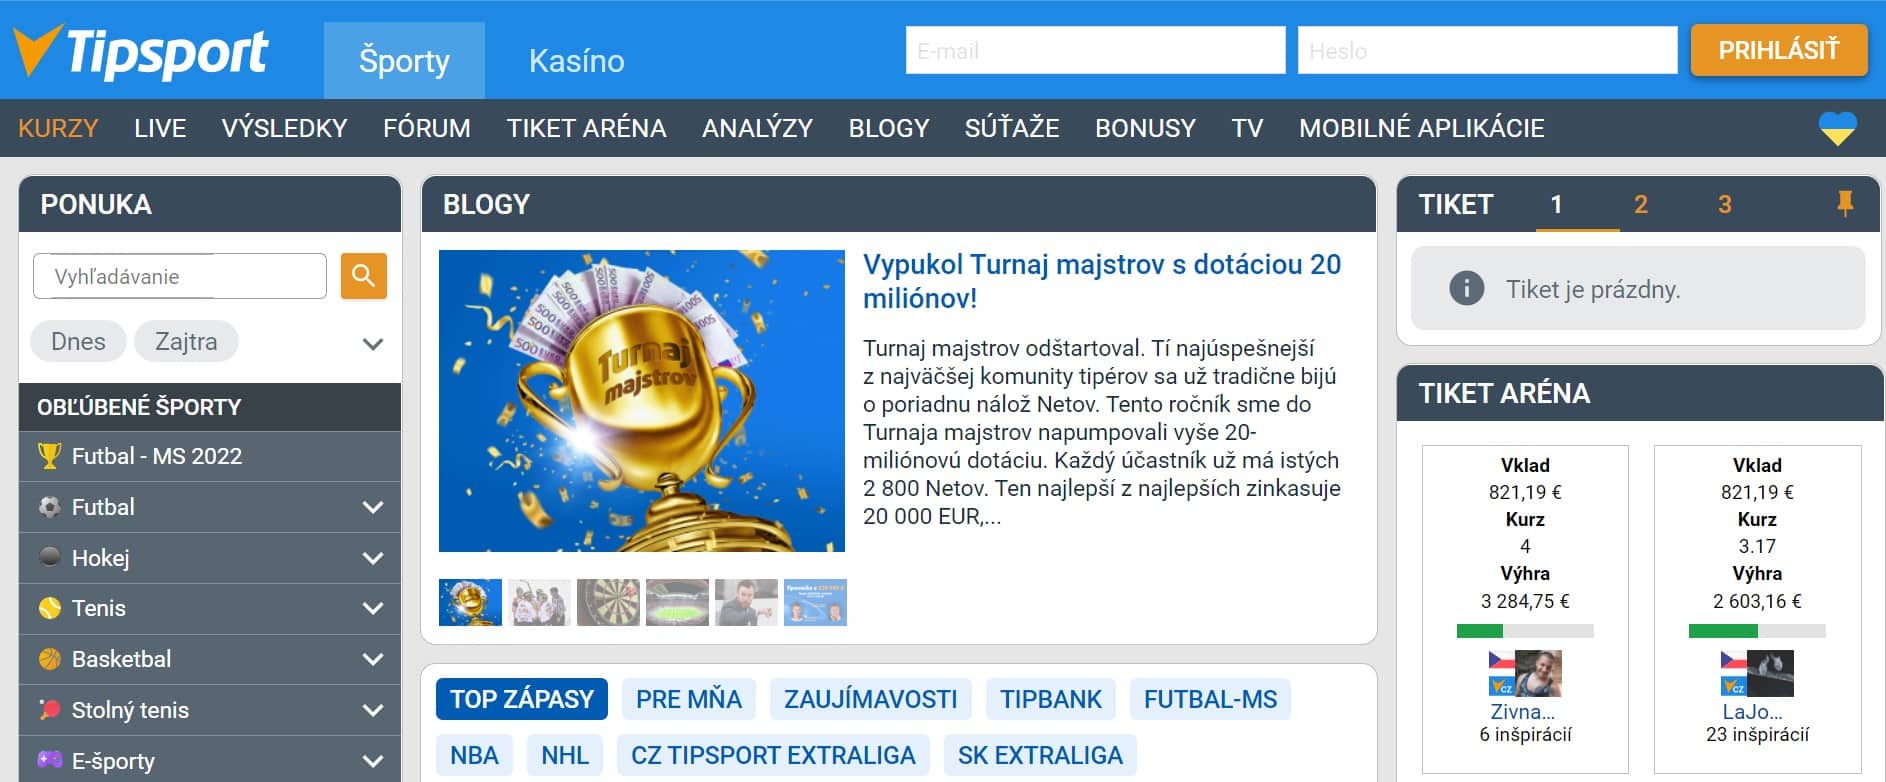Select ticket tab 1
This screenshot has height=782, width=1886.
tap(1556, 204)
